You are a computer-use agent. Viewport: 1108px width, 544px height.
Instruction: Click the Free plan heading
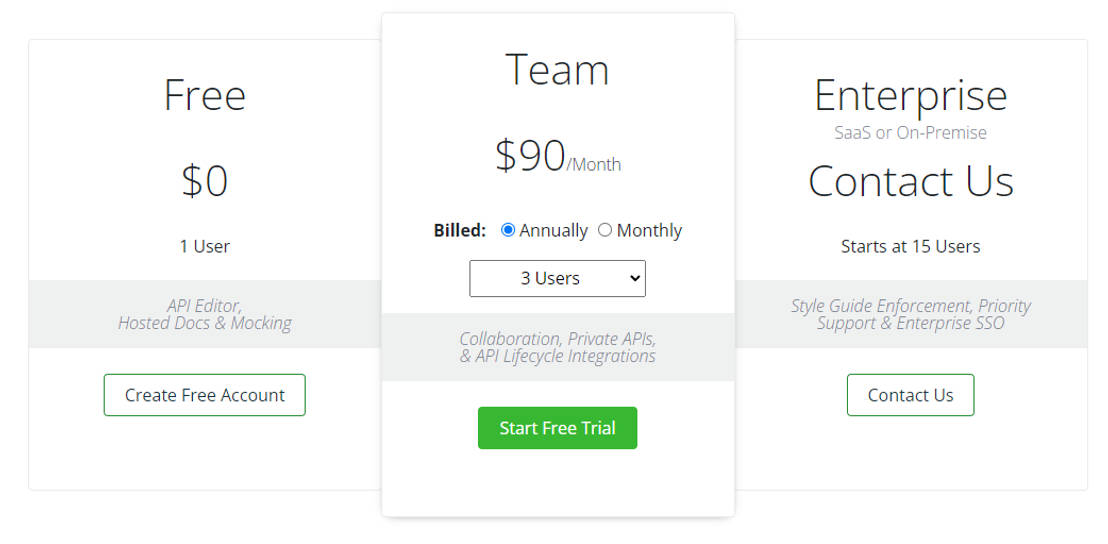pyautogui.click(x=205, y=95)
